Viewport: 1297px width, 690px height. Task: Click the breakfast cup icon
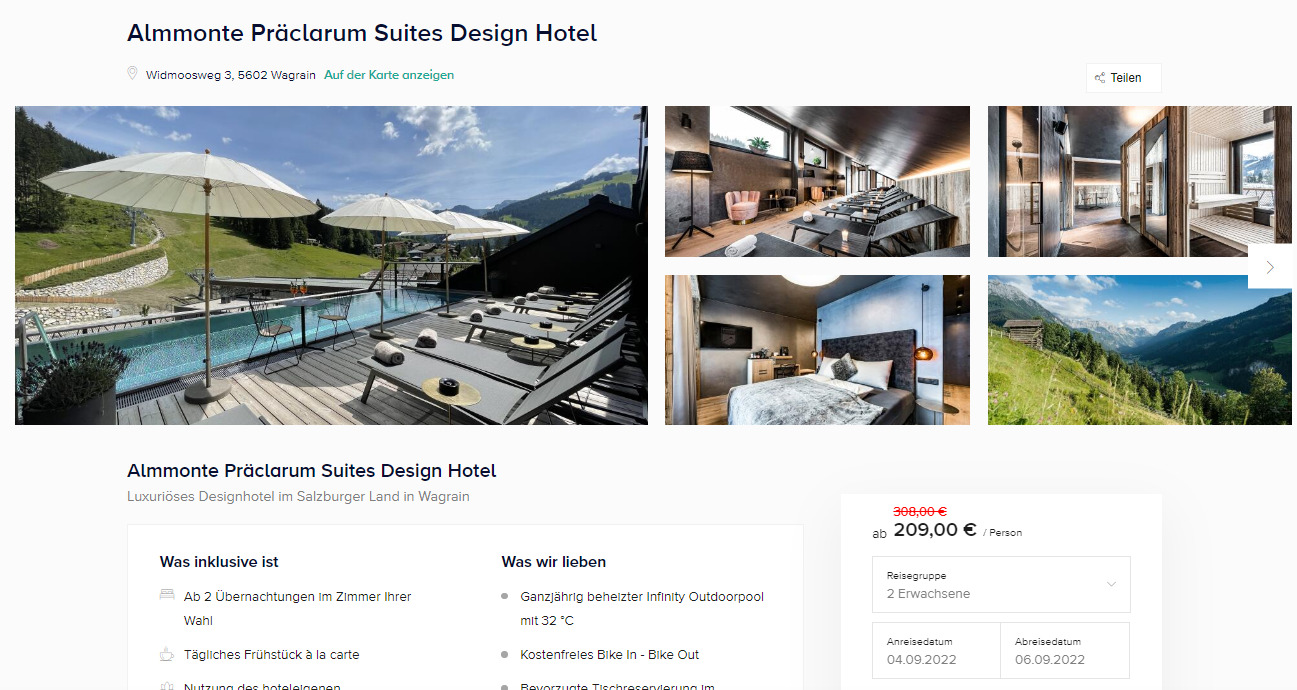(167, 654)
